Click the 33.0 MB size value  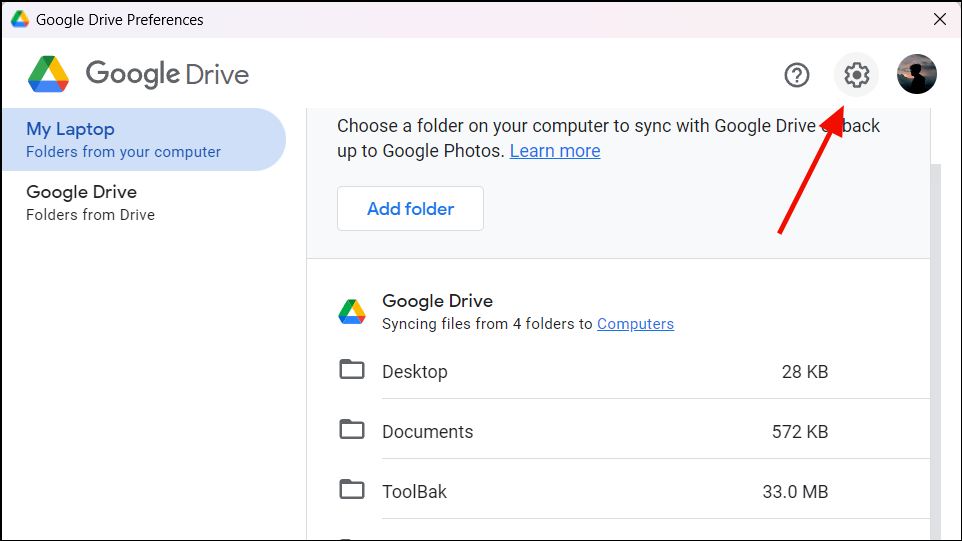tap(795, 492)
